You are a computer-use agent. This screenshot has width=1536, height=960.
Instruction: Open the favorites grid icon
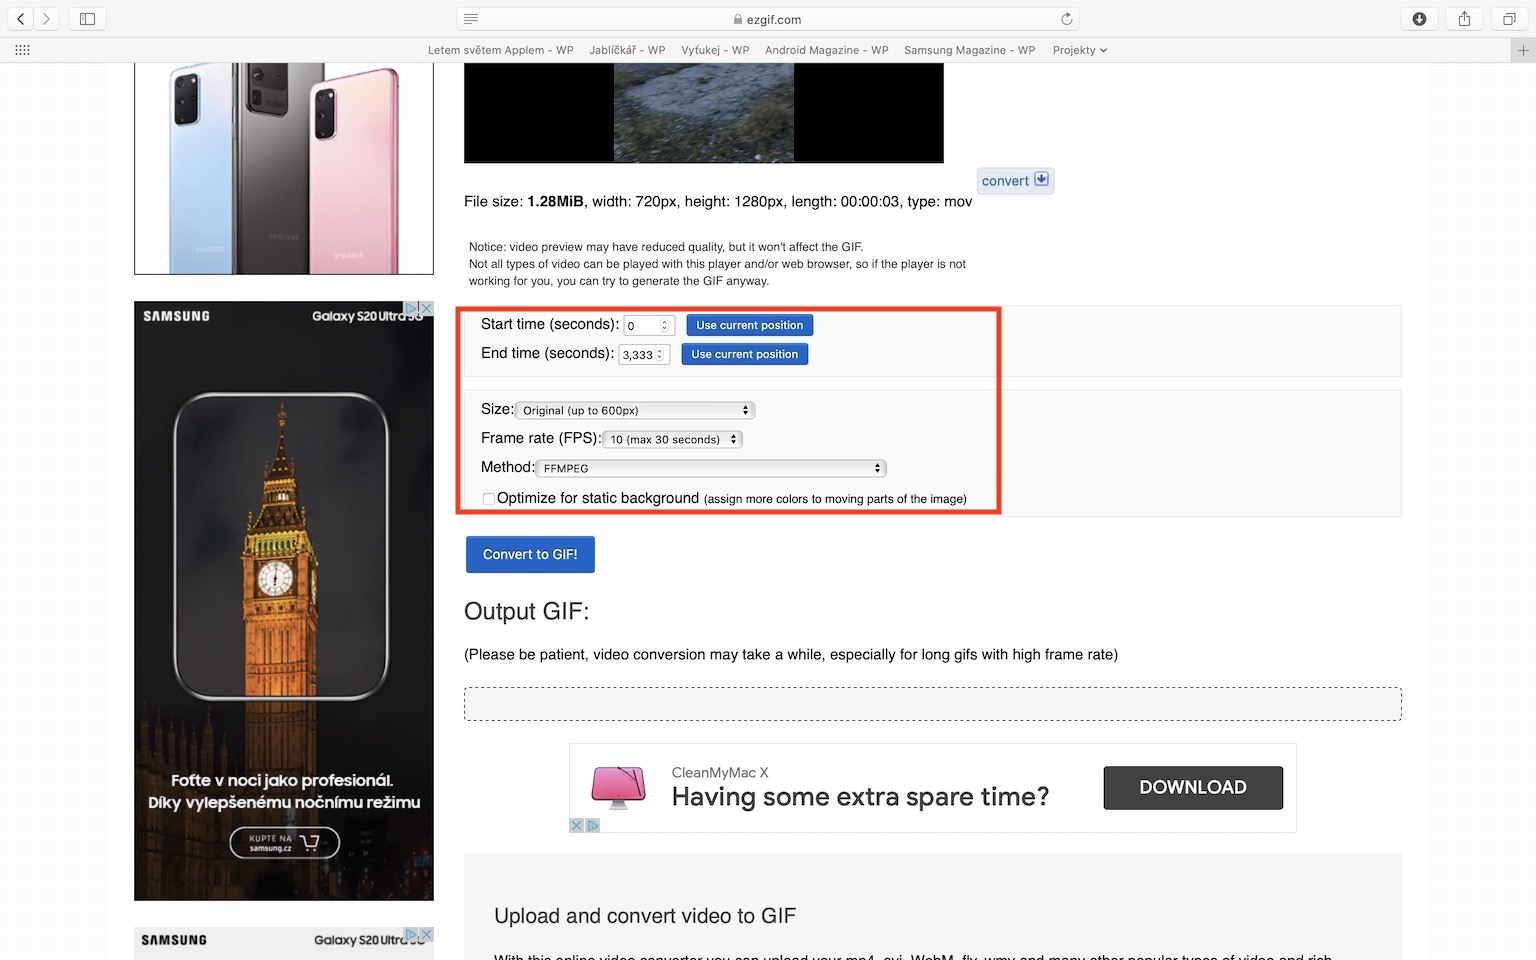(x=22, y=50)
